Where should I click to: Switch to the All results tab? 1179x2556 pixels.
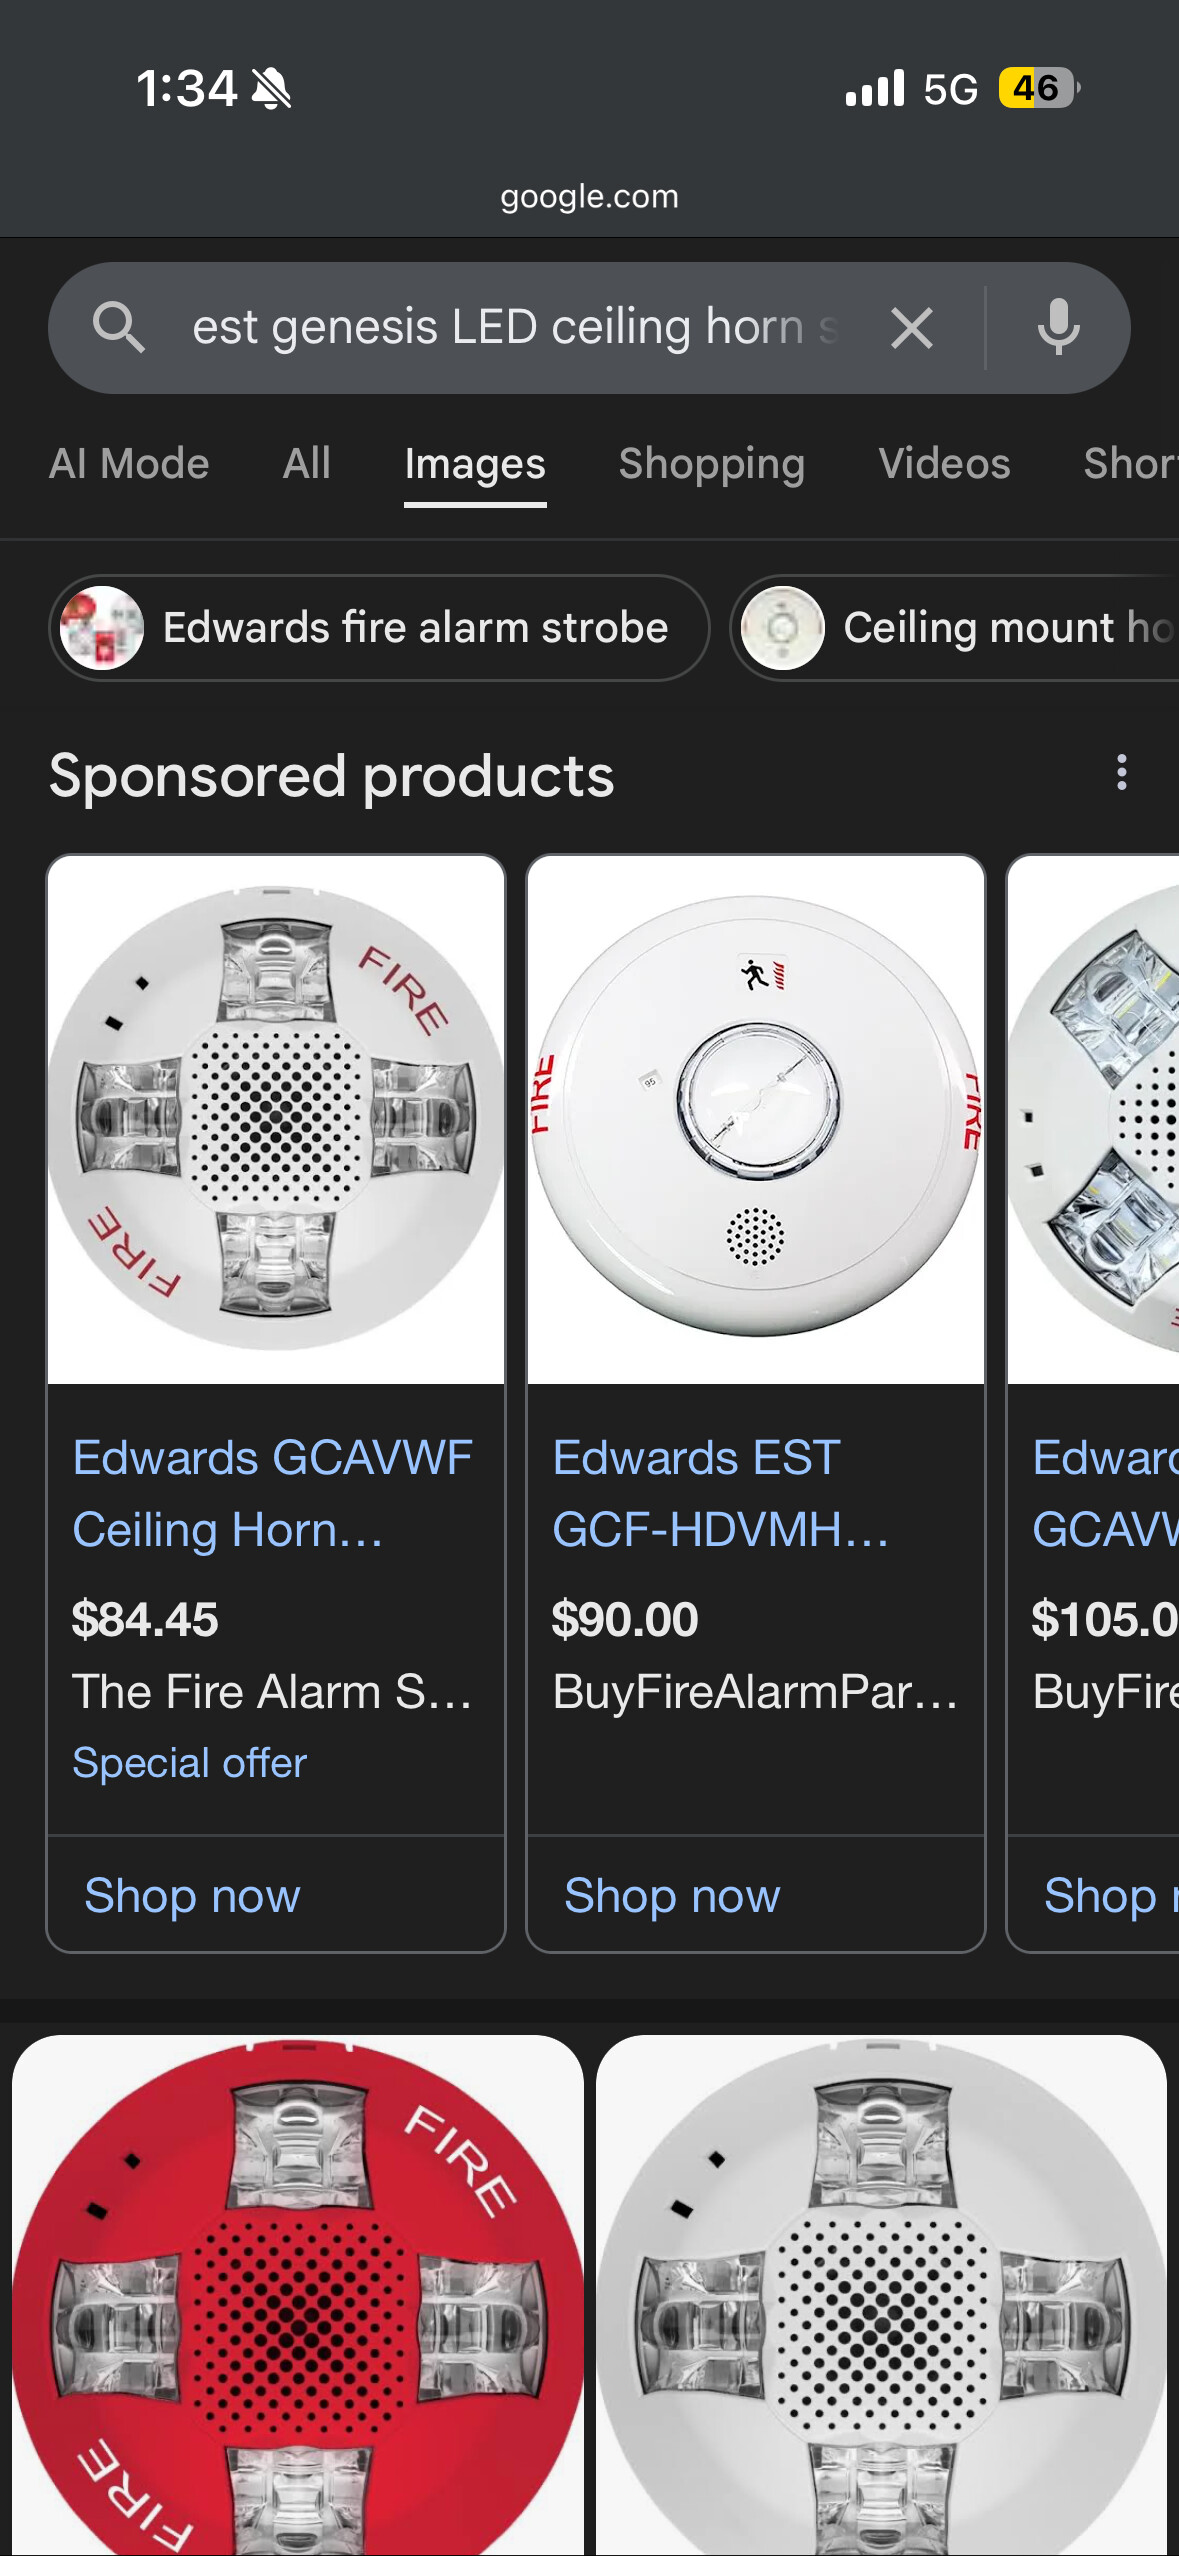(306, 464)
